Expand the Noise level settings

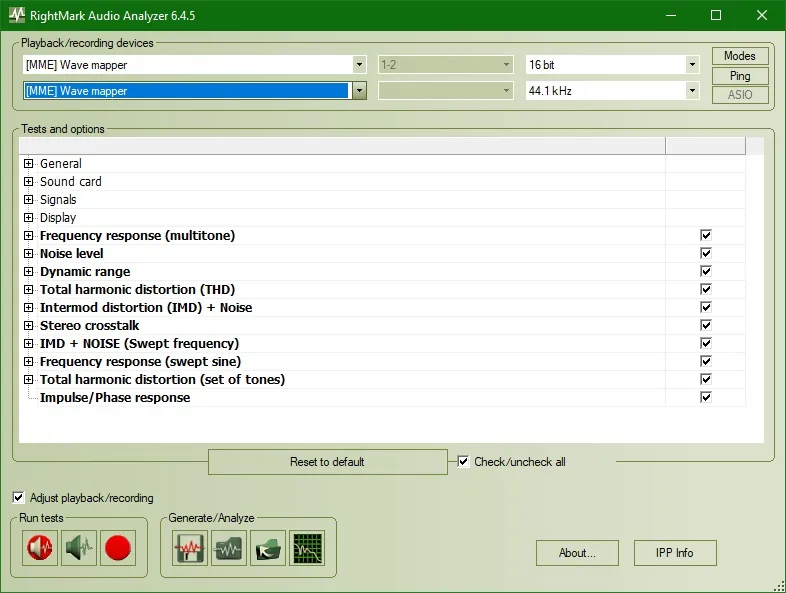(x=29, y=254)
